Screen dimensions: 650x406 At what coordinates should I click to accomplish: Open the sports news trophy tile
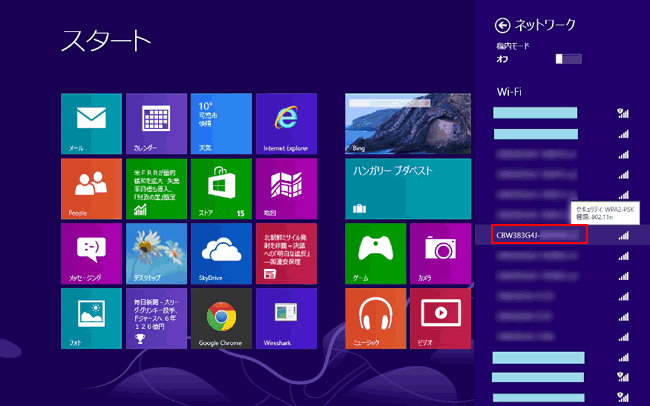pos(156,318)
